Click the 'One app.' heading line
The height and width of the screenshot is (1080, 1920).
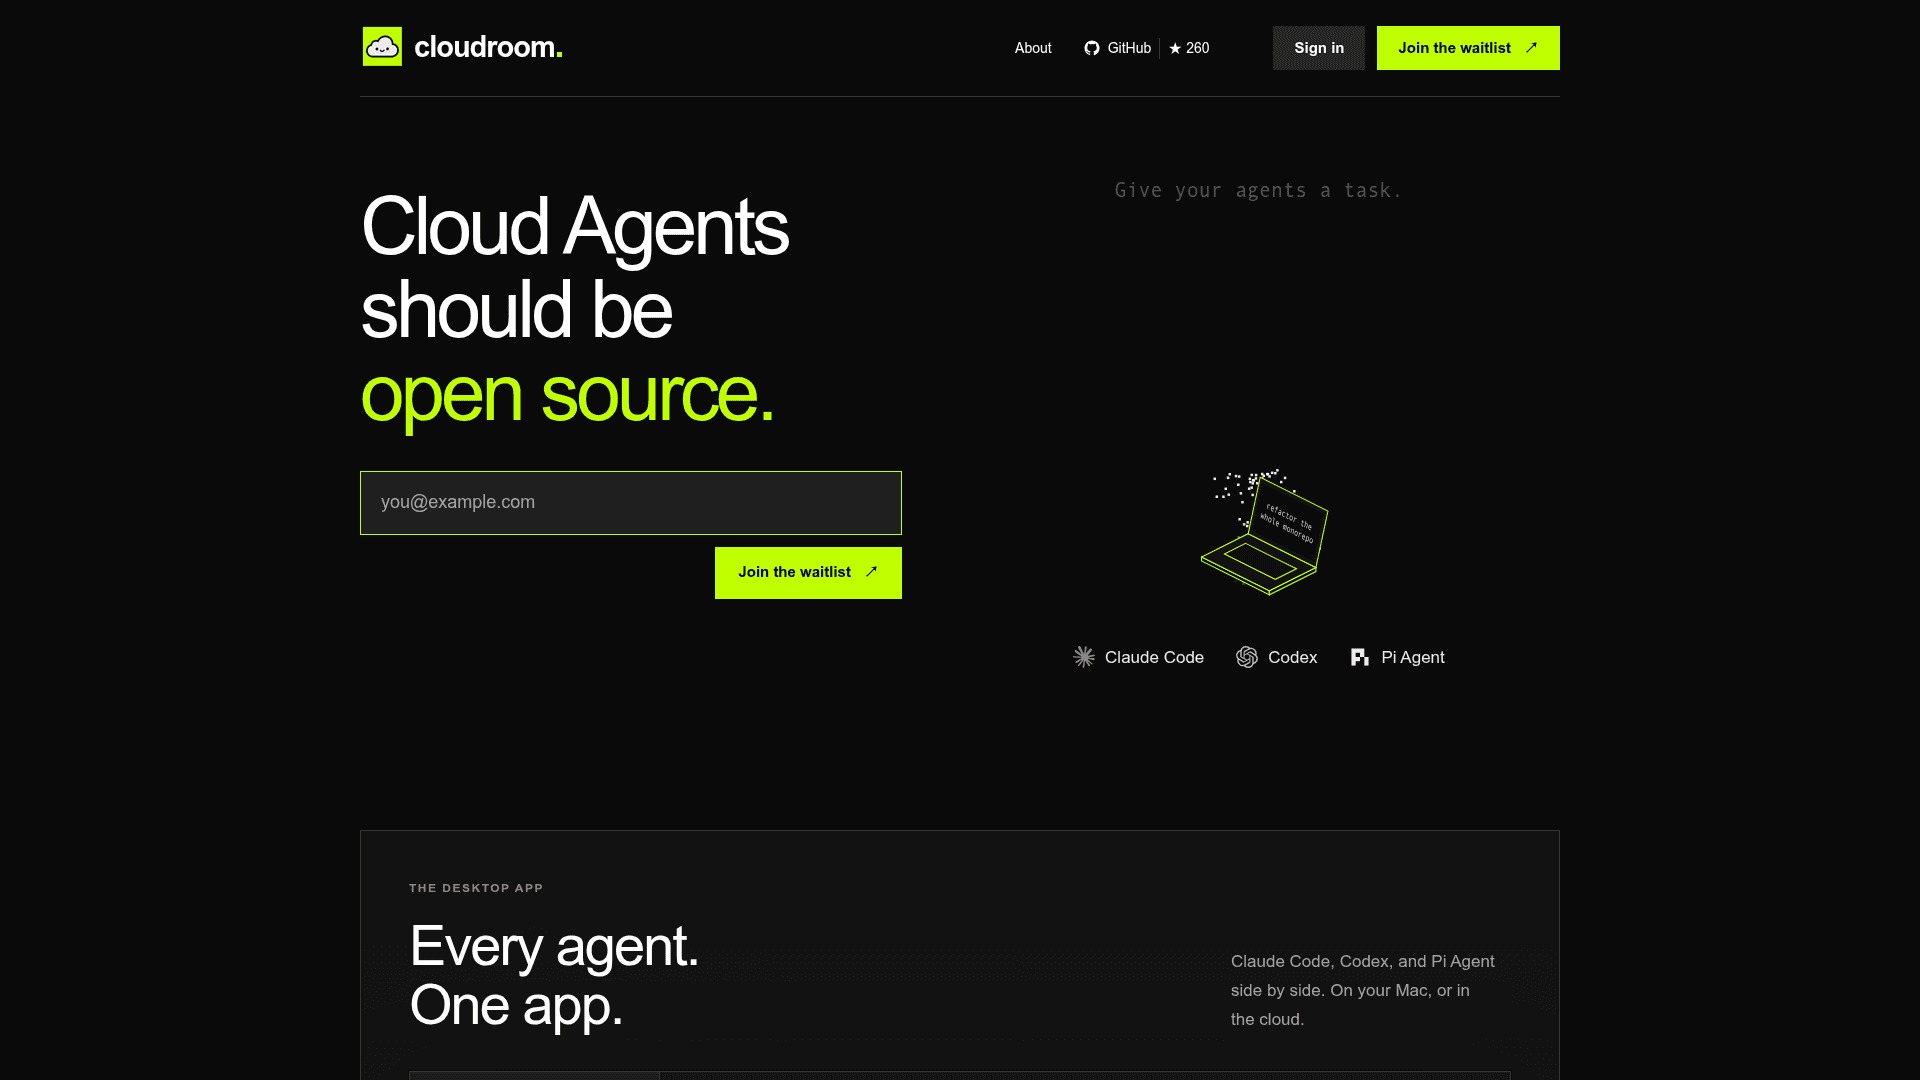516,1005
